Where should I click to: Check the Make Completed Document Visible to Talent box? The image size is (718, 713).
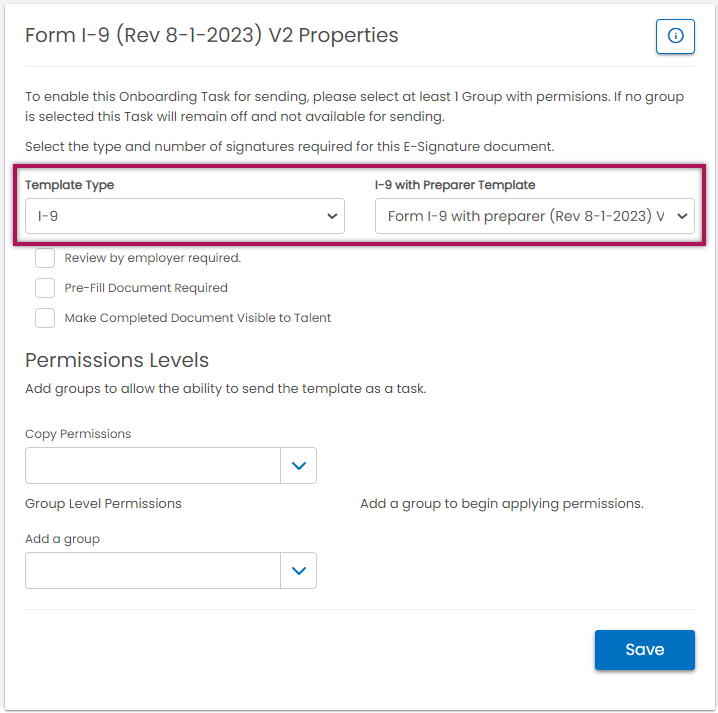point(45,318)
